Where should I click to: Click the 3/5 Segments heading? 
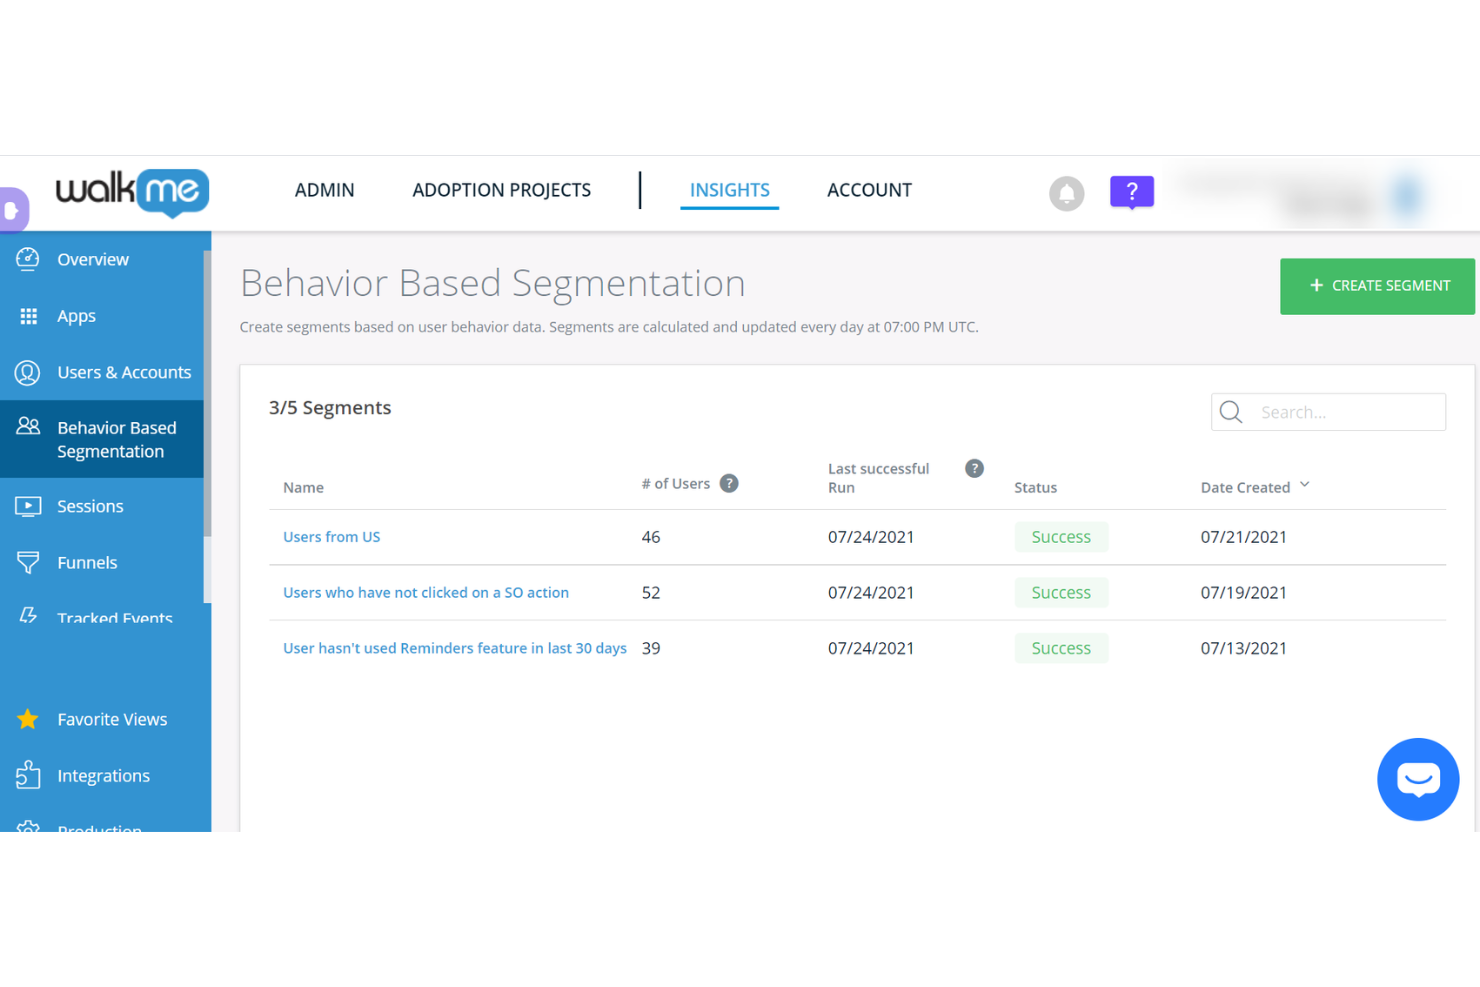coord(330,408)
